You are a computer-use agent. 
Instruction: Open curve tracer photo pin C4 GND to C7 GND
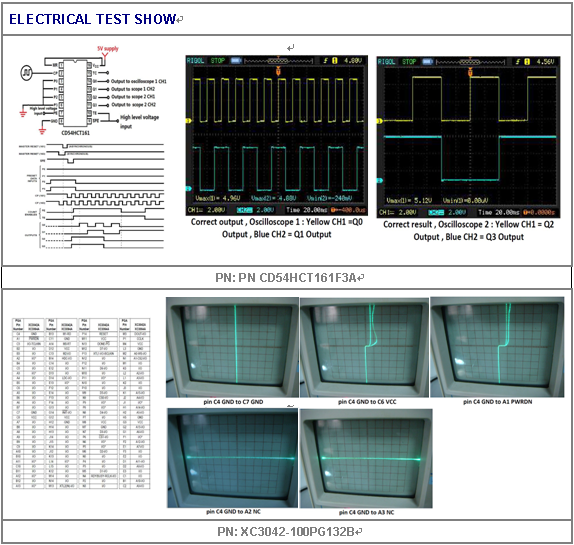coord(232,347)
